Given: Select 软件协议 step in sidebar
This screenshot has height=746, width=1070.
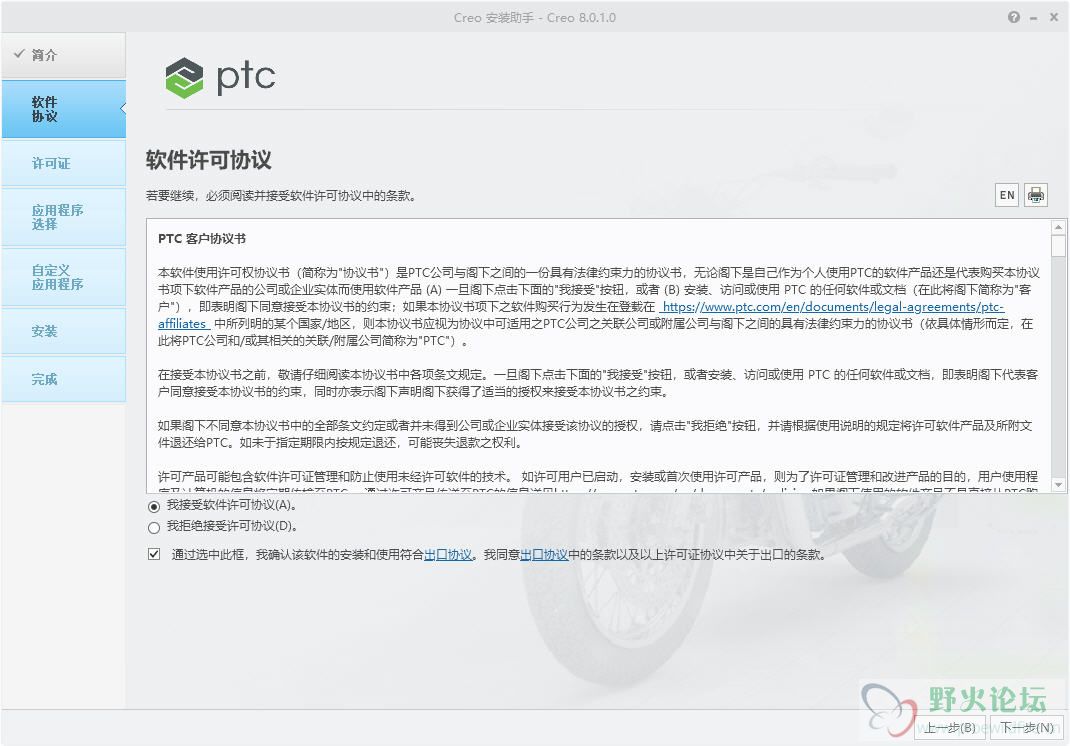Looking at the screenshot, I should 63,109.
